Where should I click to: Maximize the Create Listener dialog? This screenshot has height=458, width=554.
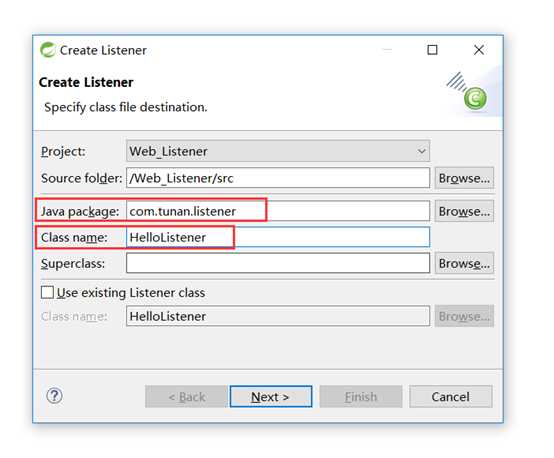[x=432, y=50]
